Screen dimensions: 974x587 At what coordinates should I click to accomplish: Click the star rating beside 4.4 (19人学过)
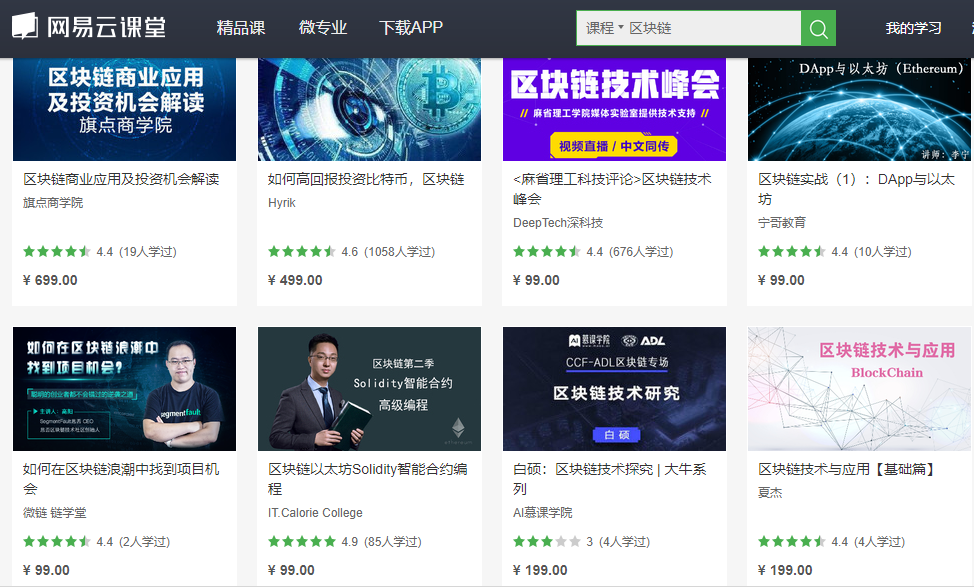pos(57,252)
